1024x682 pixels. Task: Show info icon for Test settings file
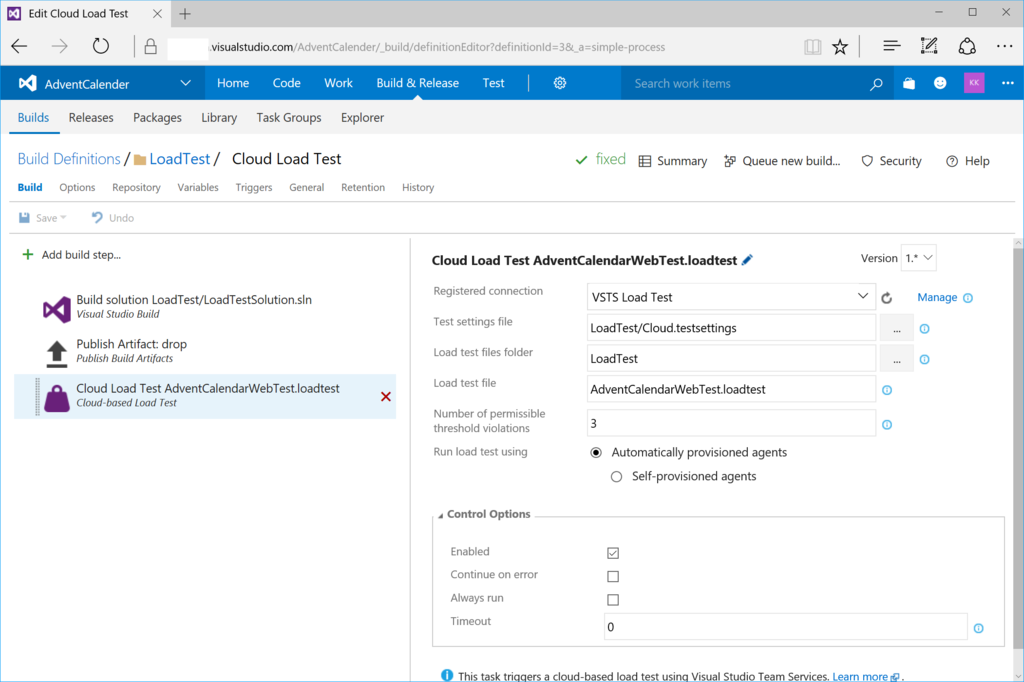(924, 329)
